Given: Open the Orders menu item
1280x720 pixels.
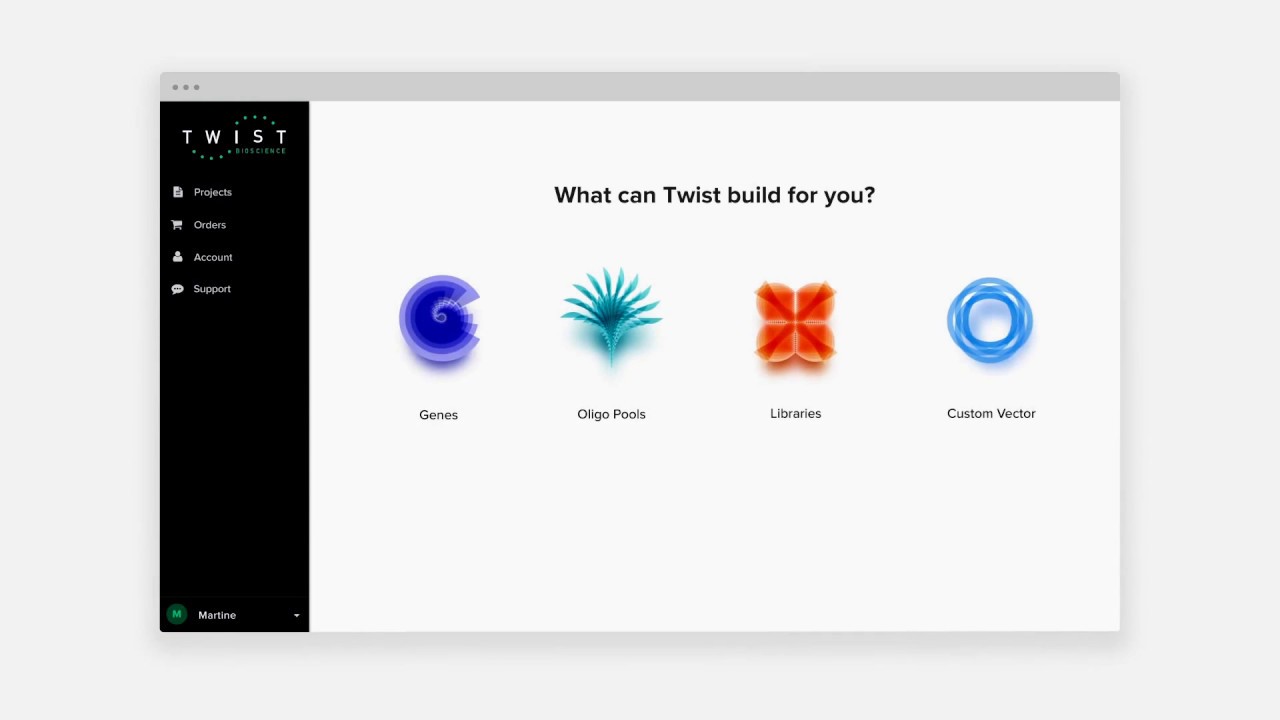Looking at the screenshot, I should click(210, 225).
